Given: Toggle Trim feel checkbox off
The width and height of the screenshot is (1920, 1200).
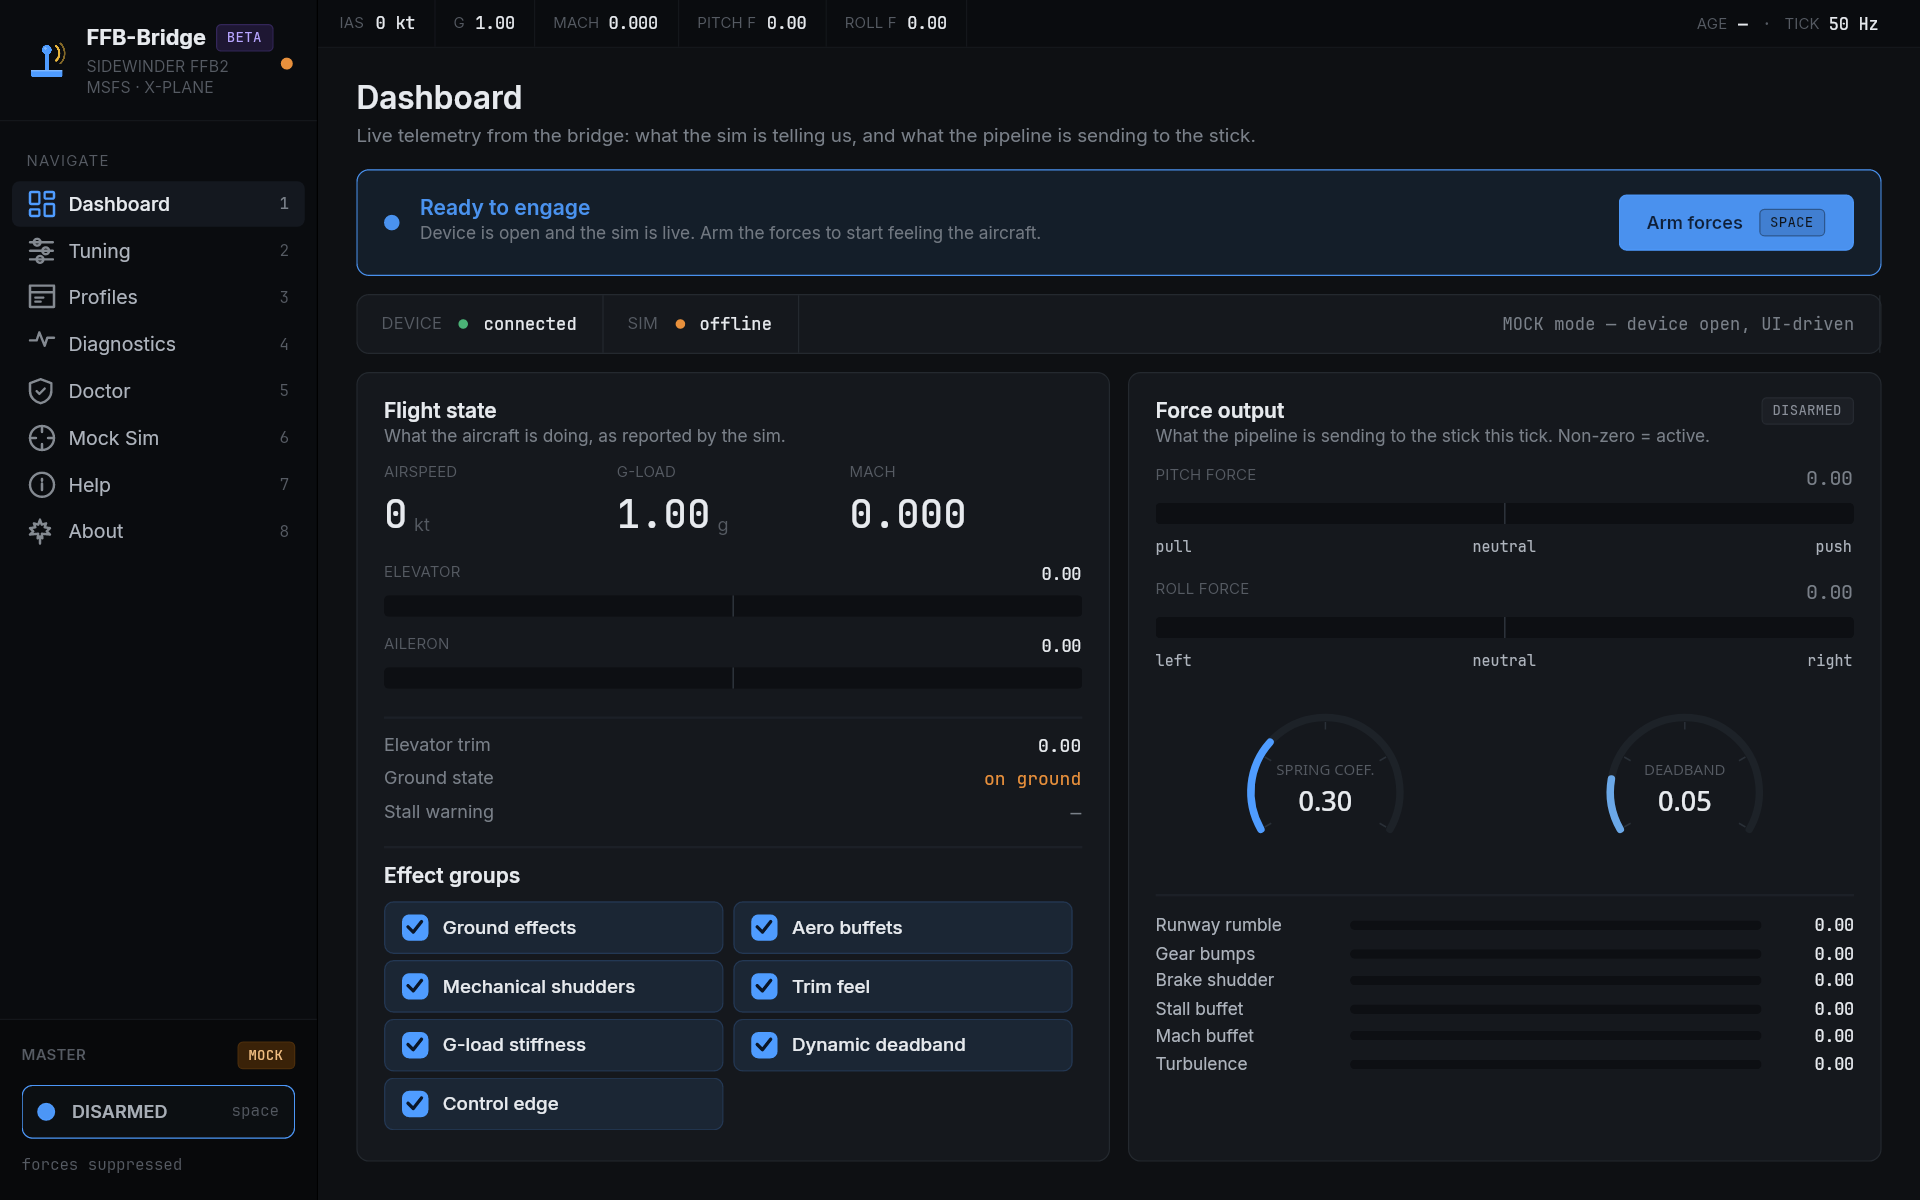Looking at the screenshot, I should point(764,987).
